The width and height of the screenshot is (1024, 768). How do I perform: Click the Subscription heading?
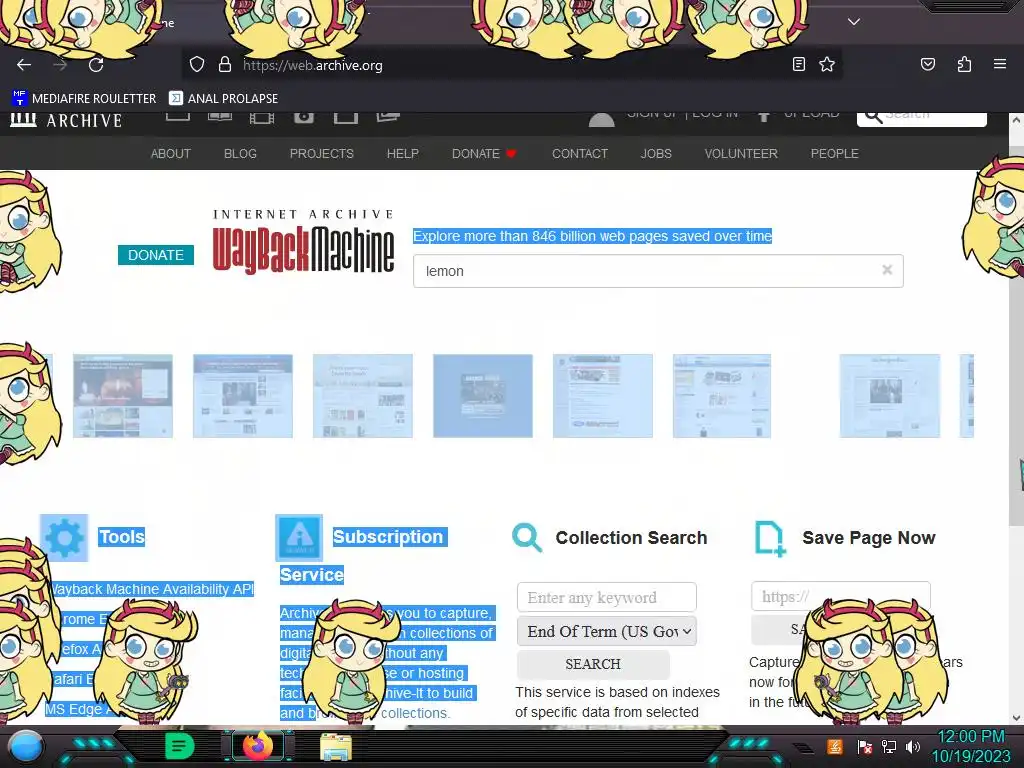click(389, 537)
